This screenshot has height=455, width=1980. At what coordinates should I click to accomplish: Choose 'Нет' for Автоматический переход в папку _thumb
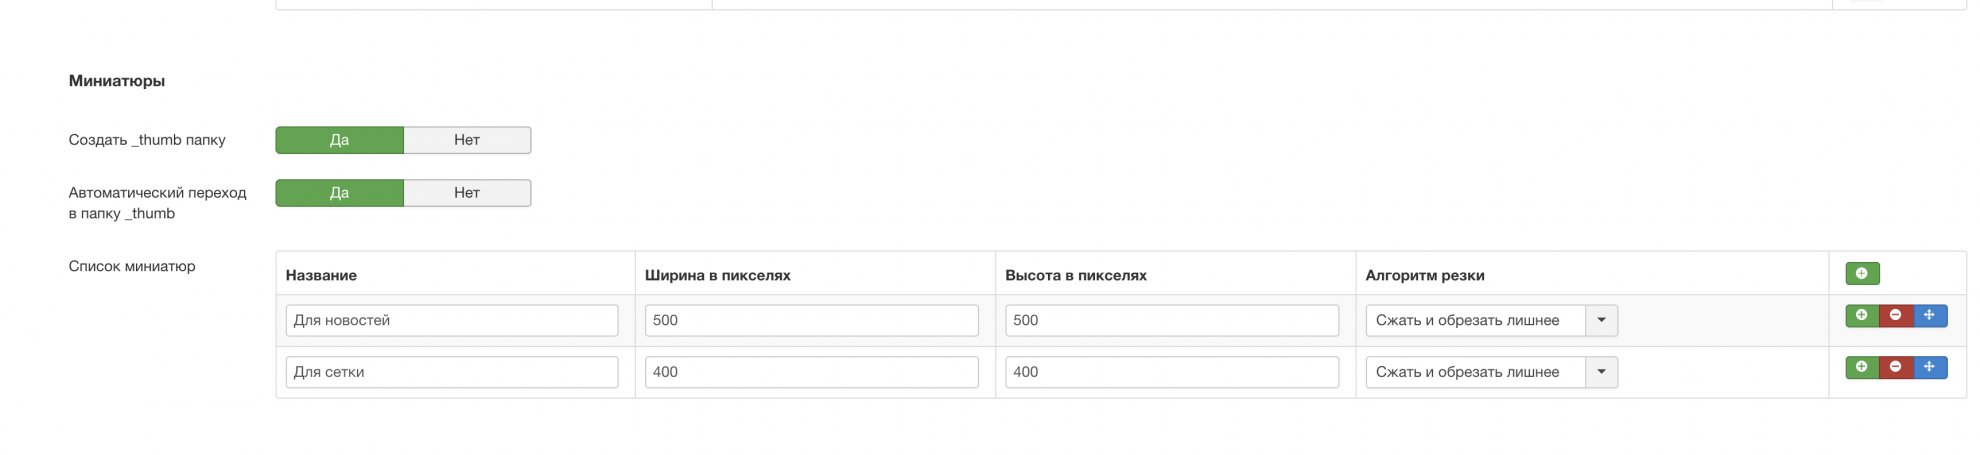(x=467, y=193)
